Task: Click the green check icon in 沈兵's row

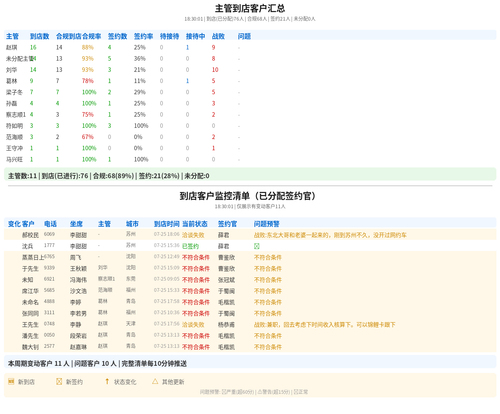Action: click(x=257, y=246)
